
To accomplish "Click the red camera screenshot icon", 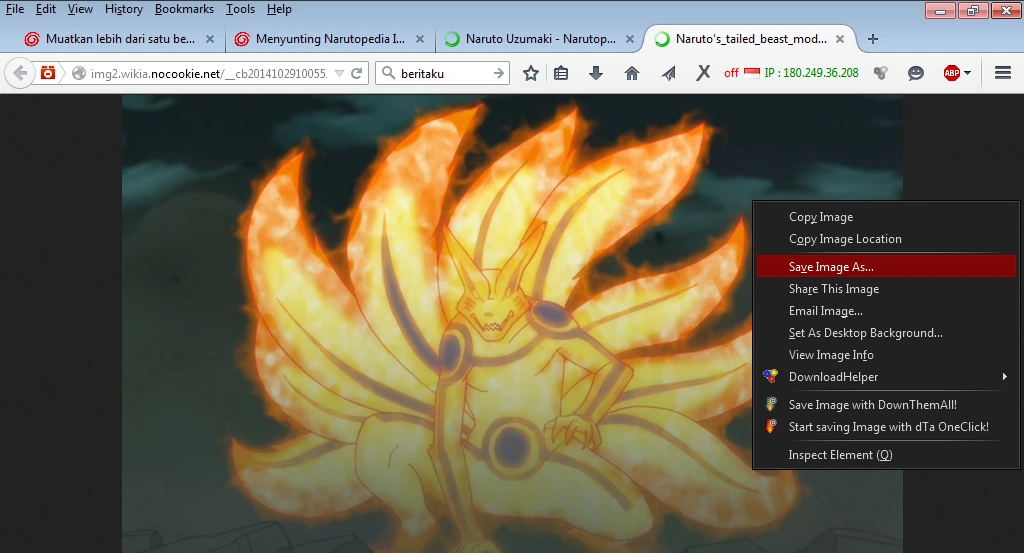I will 48,72.
